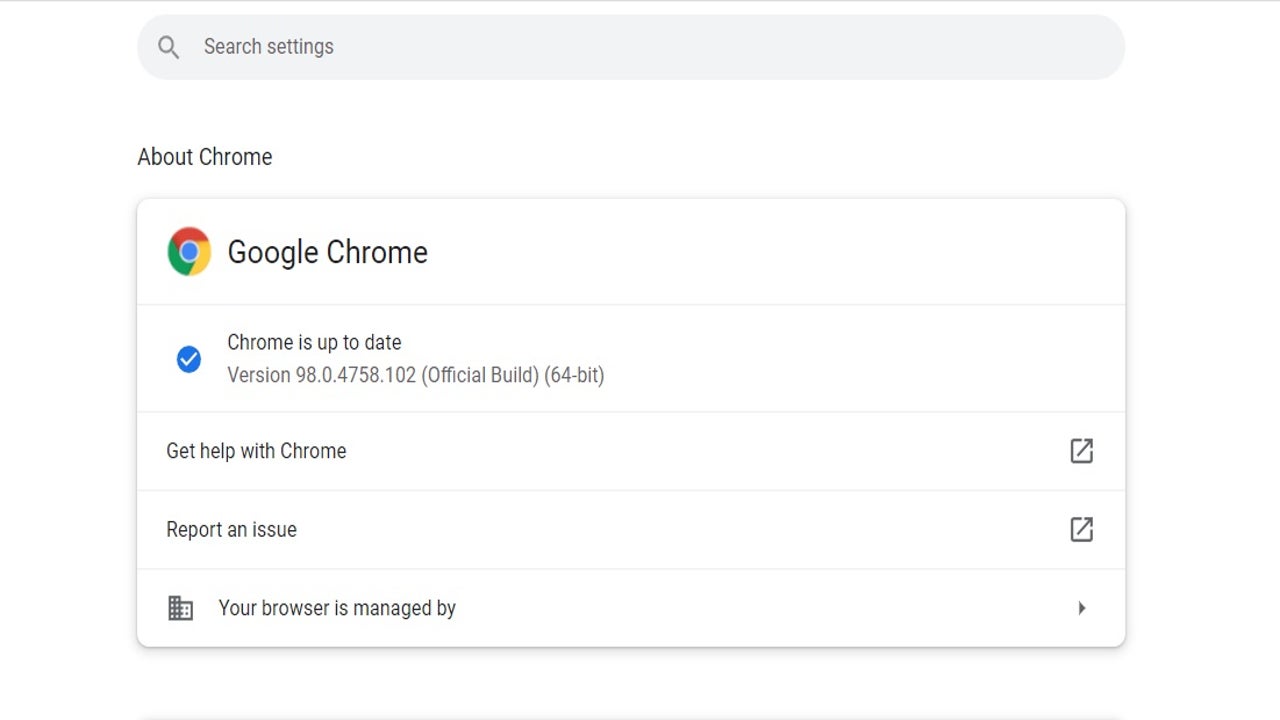The width and height of the screenshot is (1280, 720).
Task: Click external link icon beside Report an issue
Action: coord(1081,529)
